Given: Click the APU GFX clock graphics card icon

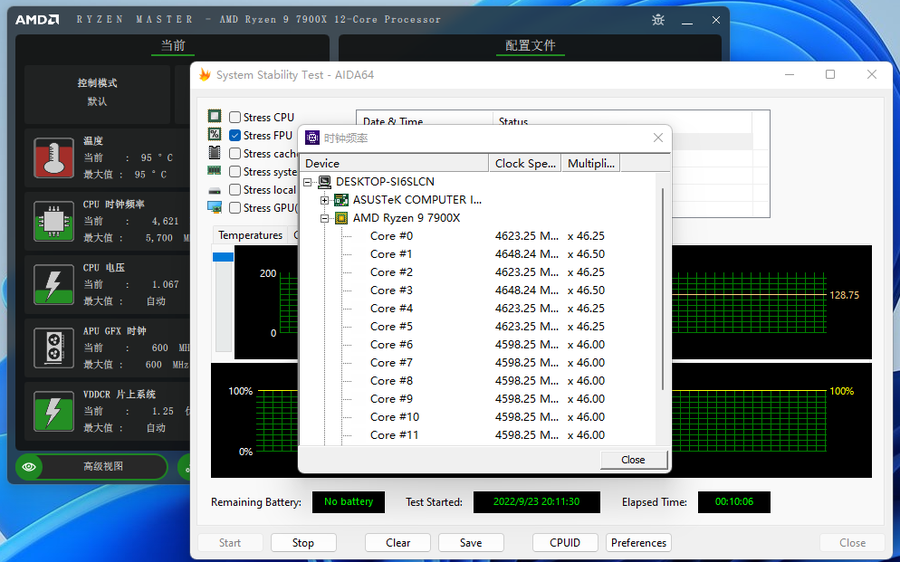Looking at the screenshot, I should pos(55,347).
